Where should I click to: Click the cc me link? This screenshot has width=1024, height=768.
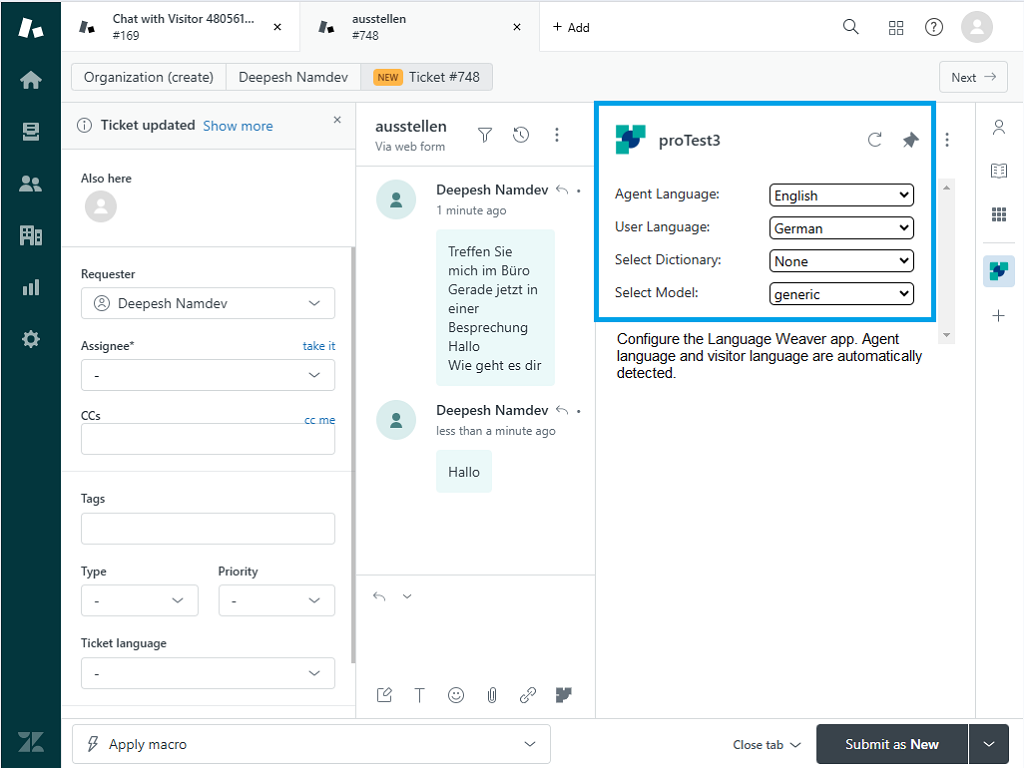(x=319, y=420)
